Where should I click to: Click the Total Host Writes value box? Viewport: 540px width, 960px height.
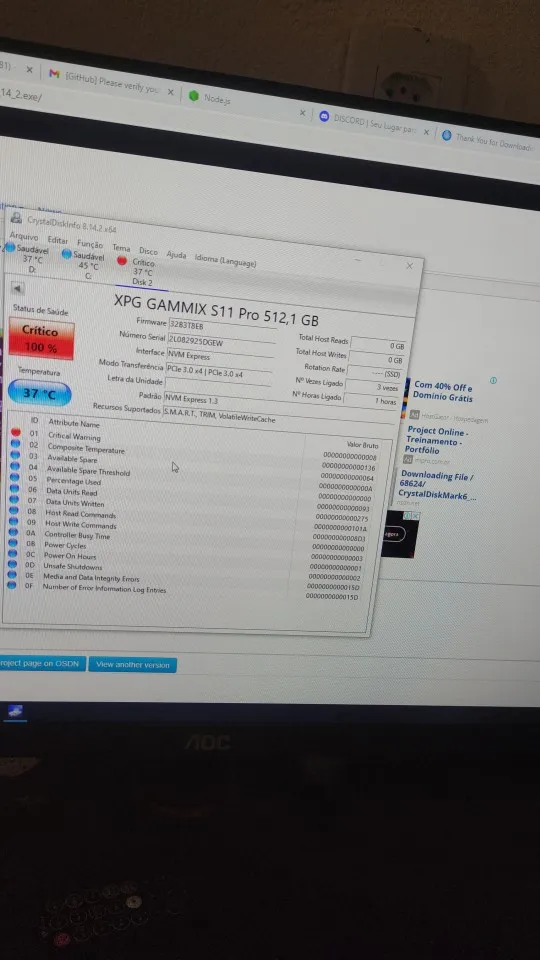click(376, 359)
